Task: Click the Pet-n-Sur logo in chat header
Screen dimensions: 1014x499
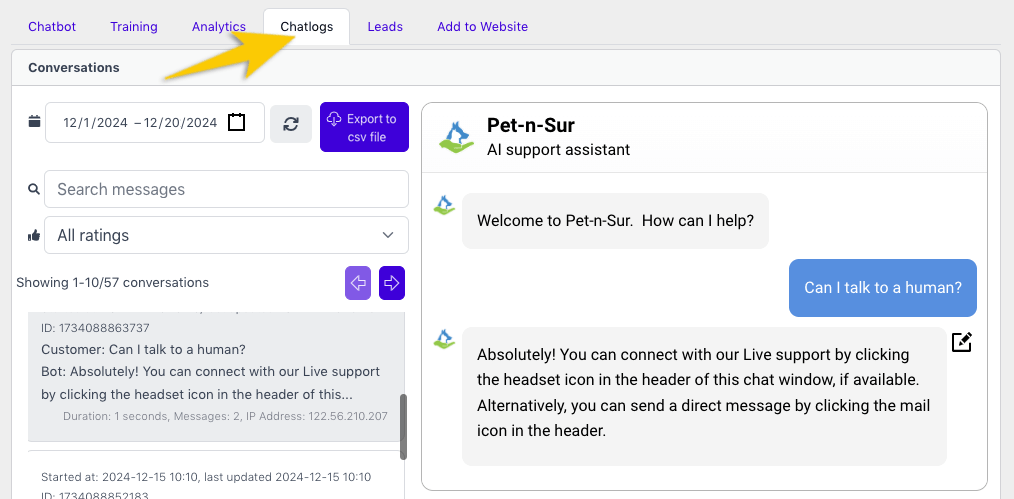Action: click(457, 137)
